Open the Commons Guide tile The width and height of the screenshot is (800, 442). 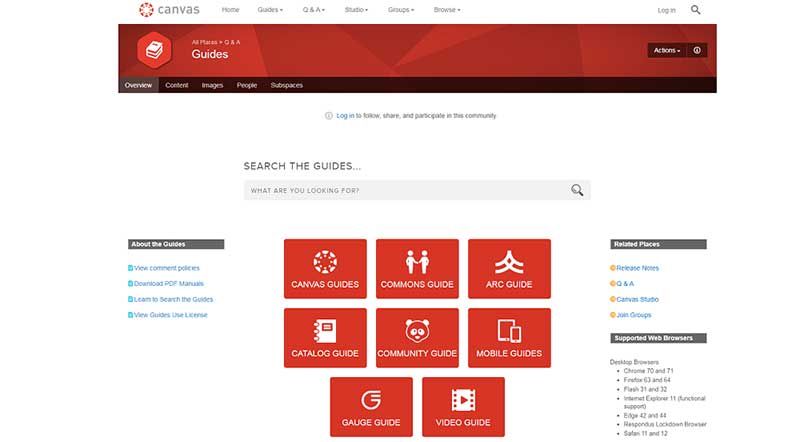[417, 268]
